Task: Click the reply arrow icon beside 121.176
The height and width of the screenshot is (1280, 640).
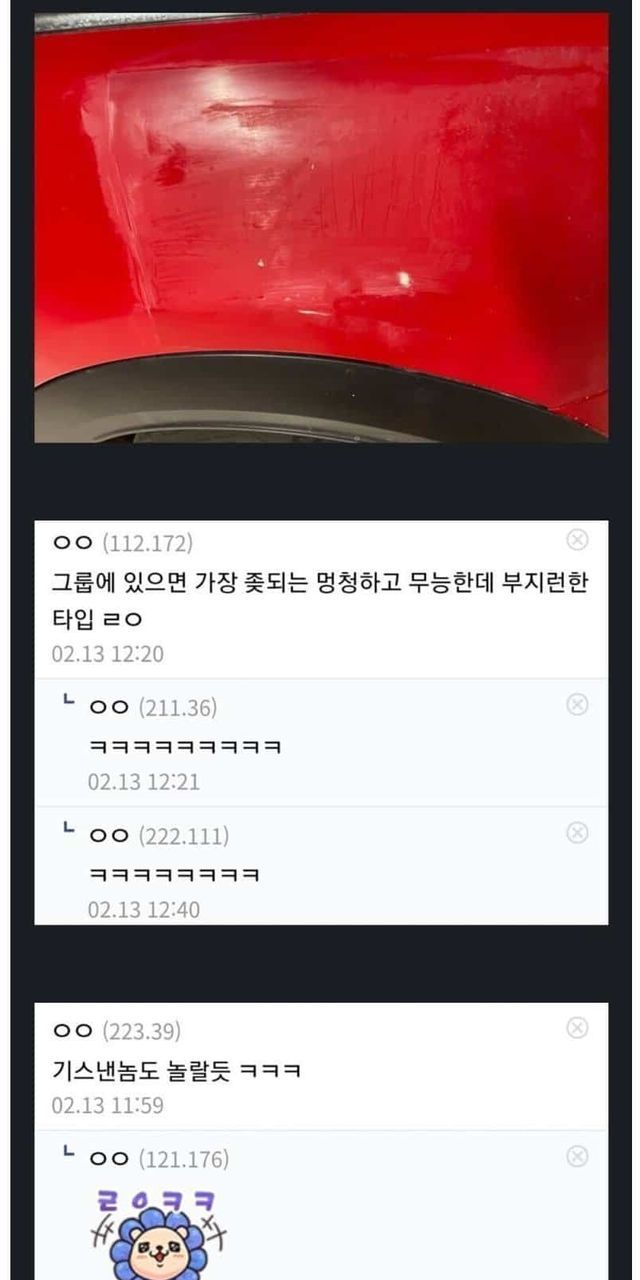Action: pos(68,1153)
